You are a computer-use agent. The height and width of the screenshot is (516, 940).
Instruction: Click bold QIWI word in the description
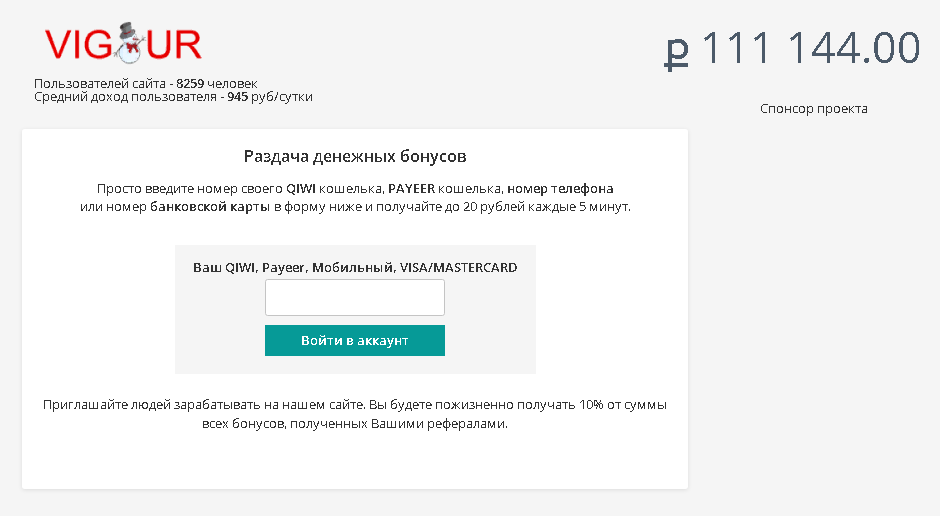coord(301,188)
